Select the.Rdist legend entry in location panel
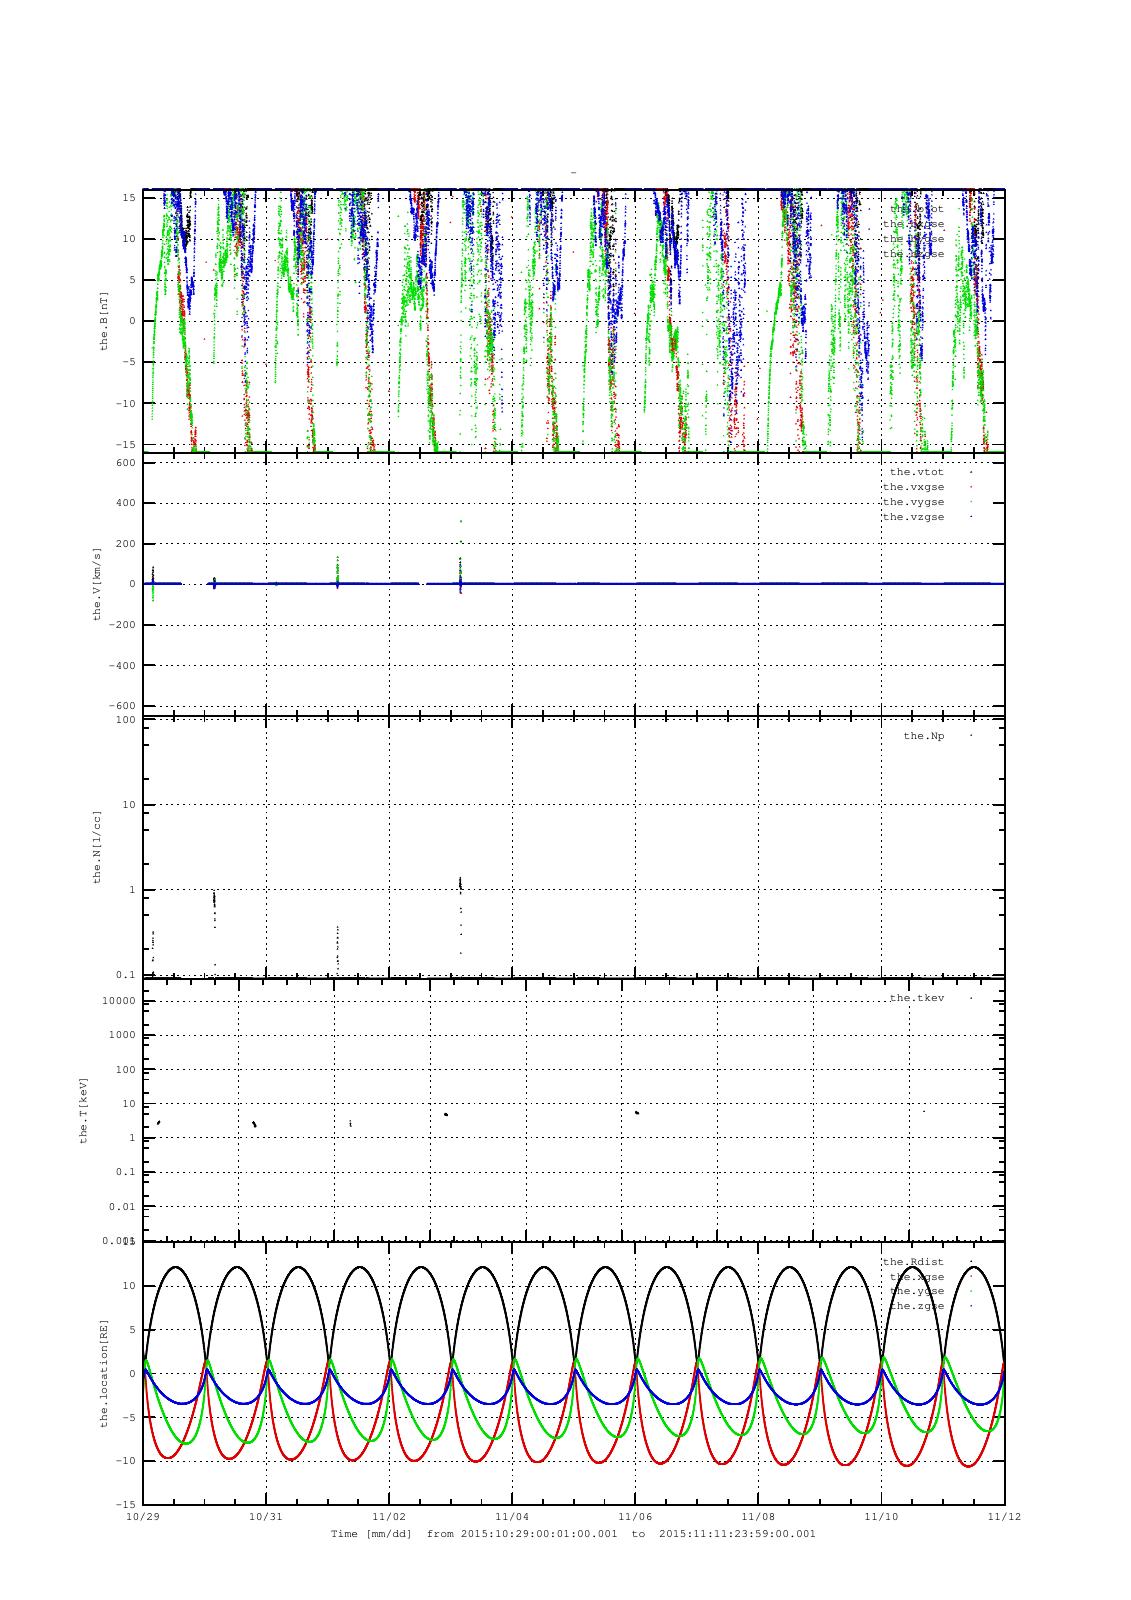 tap(913, 1262)
